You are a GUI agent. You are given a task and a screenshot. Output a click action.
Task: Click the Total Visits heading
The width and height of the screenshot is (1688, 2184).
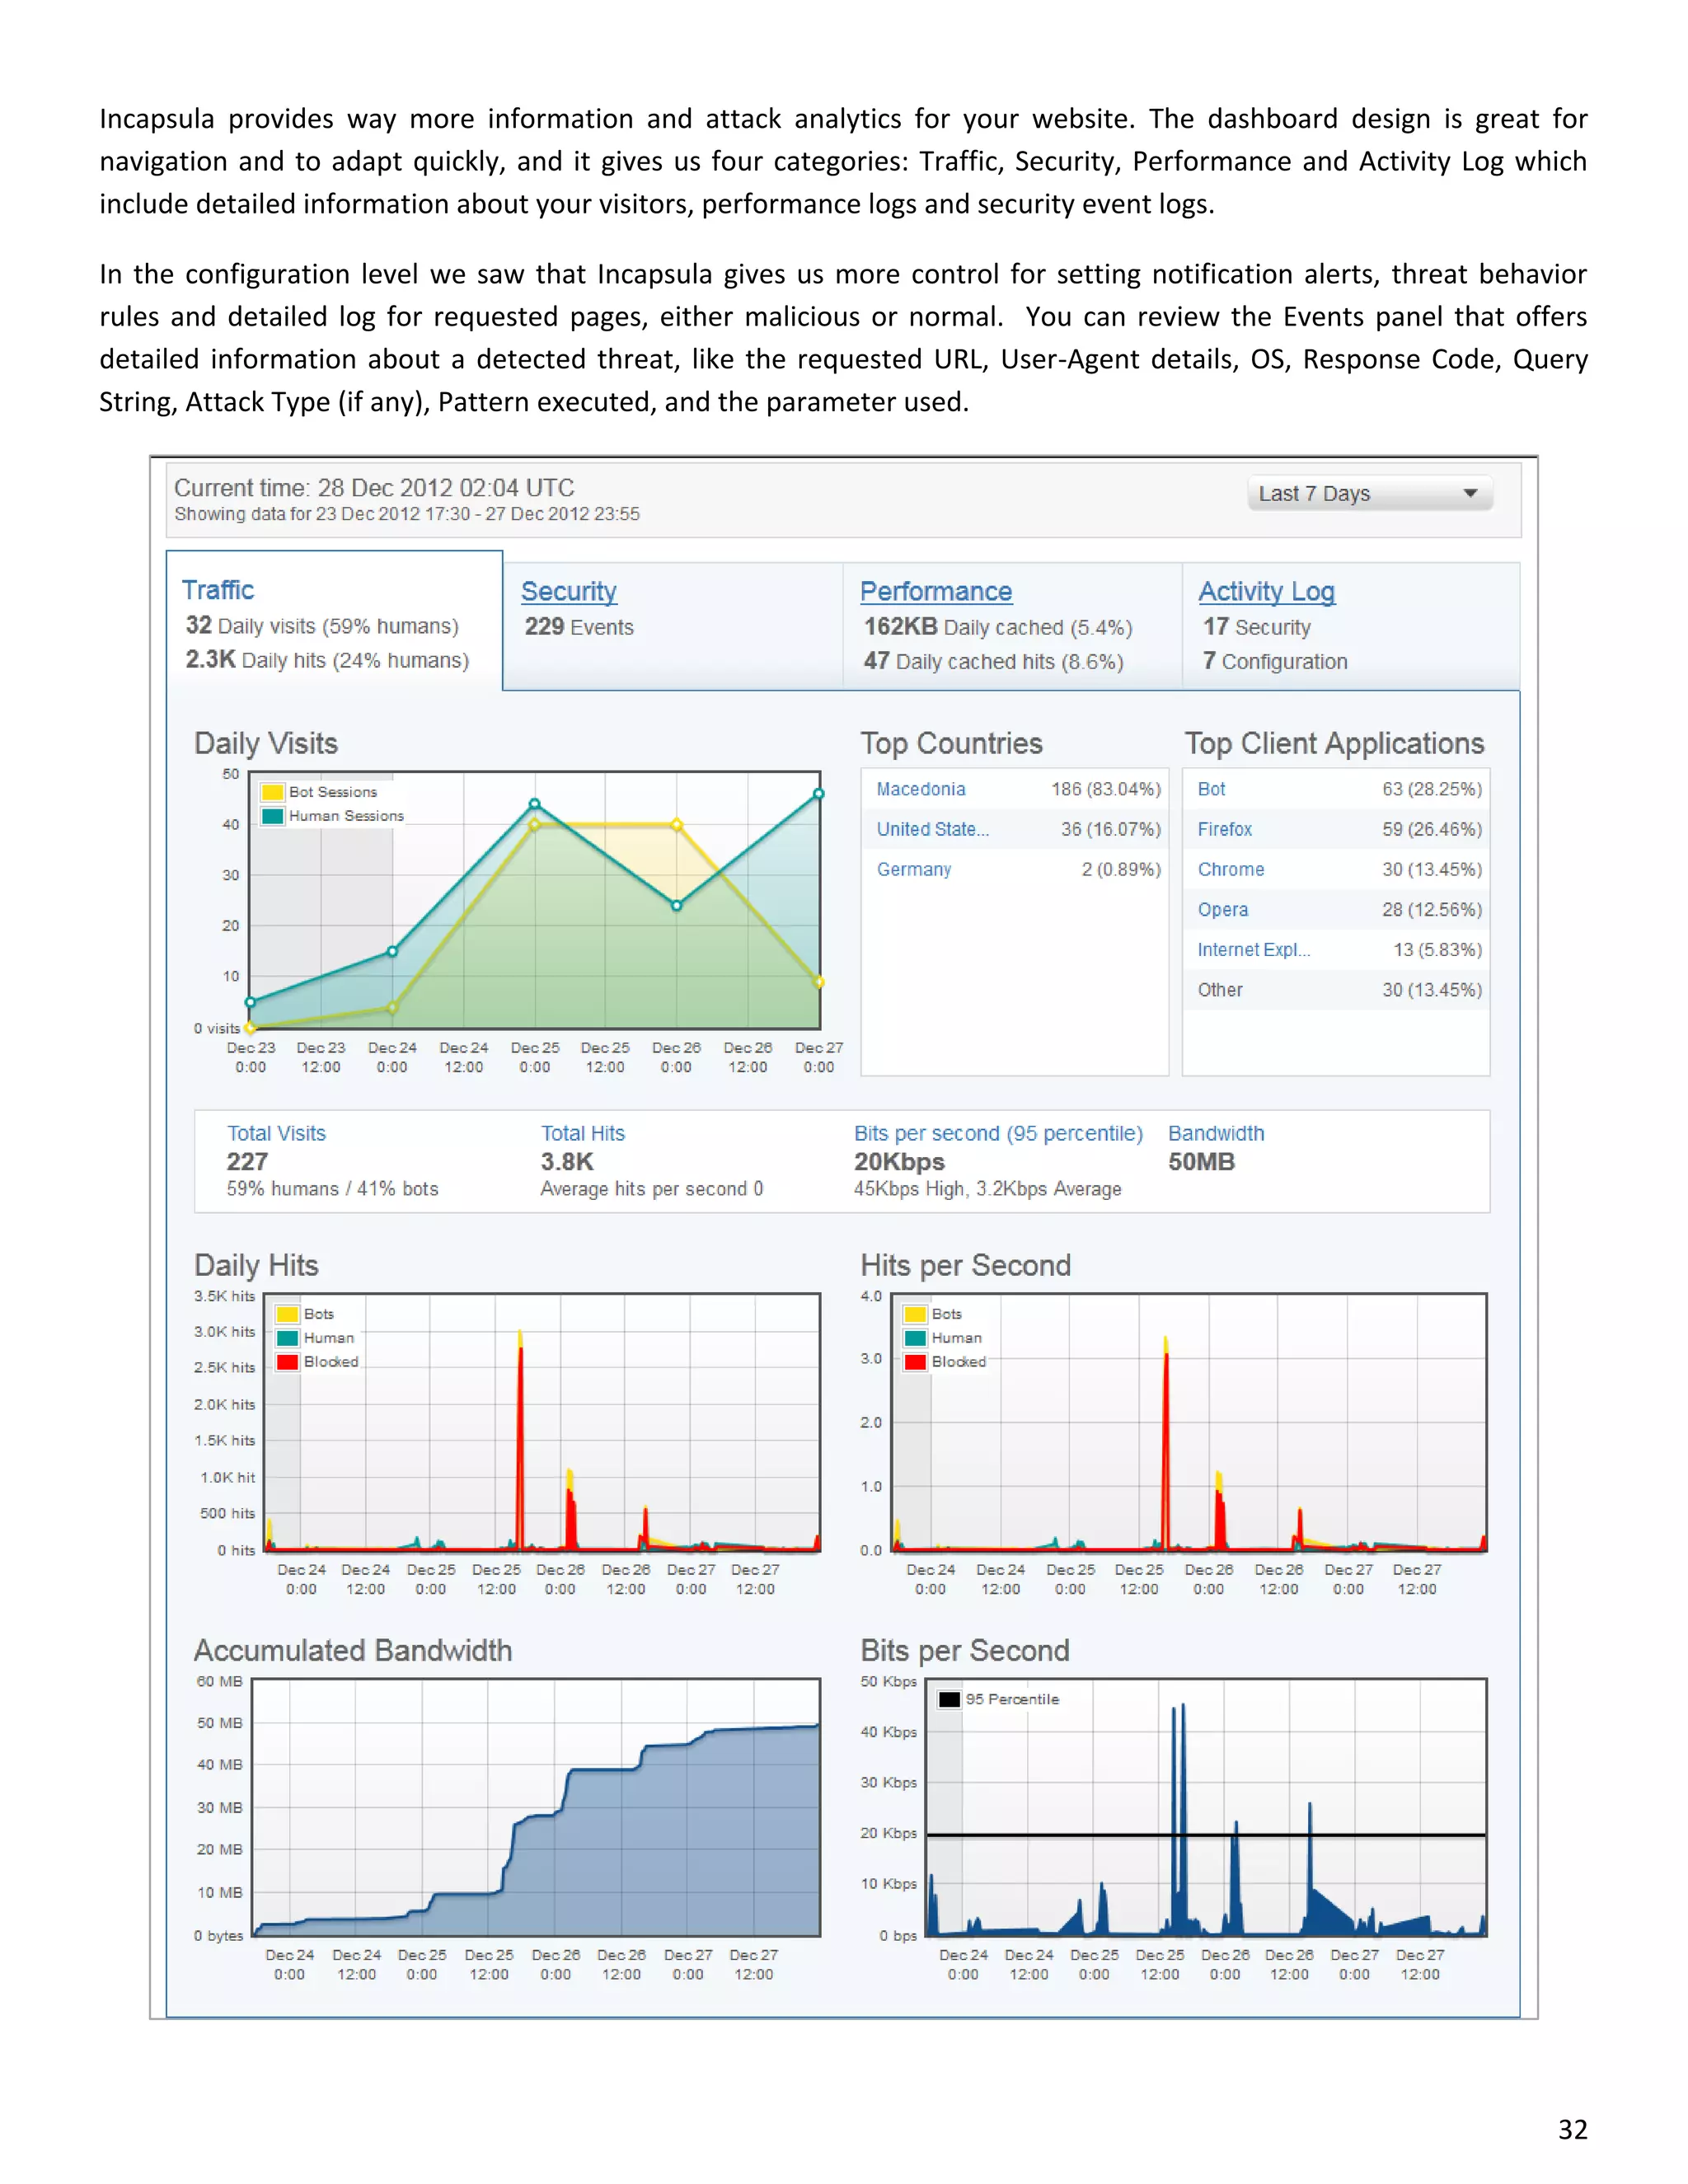point(276,1133)
